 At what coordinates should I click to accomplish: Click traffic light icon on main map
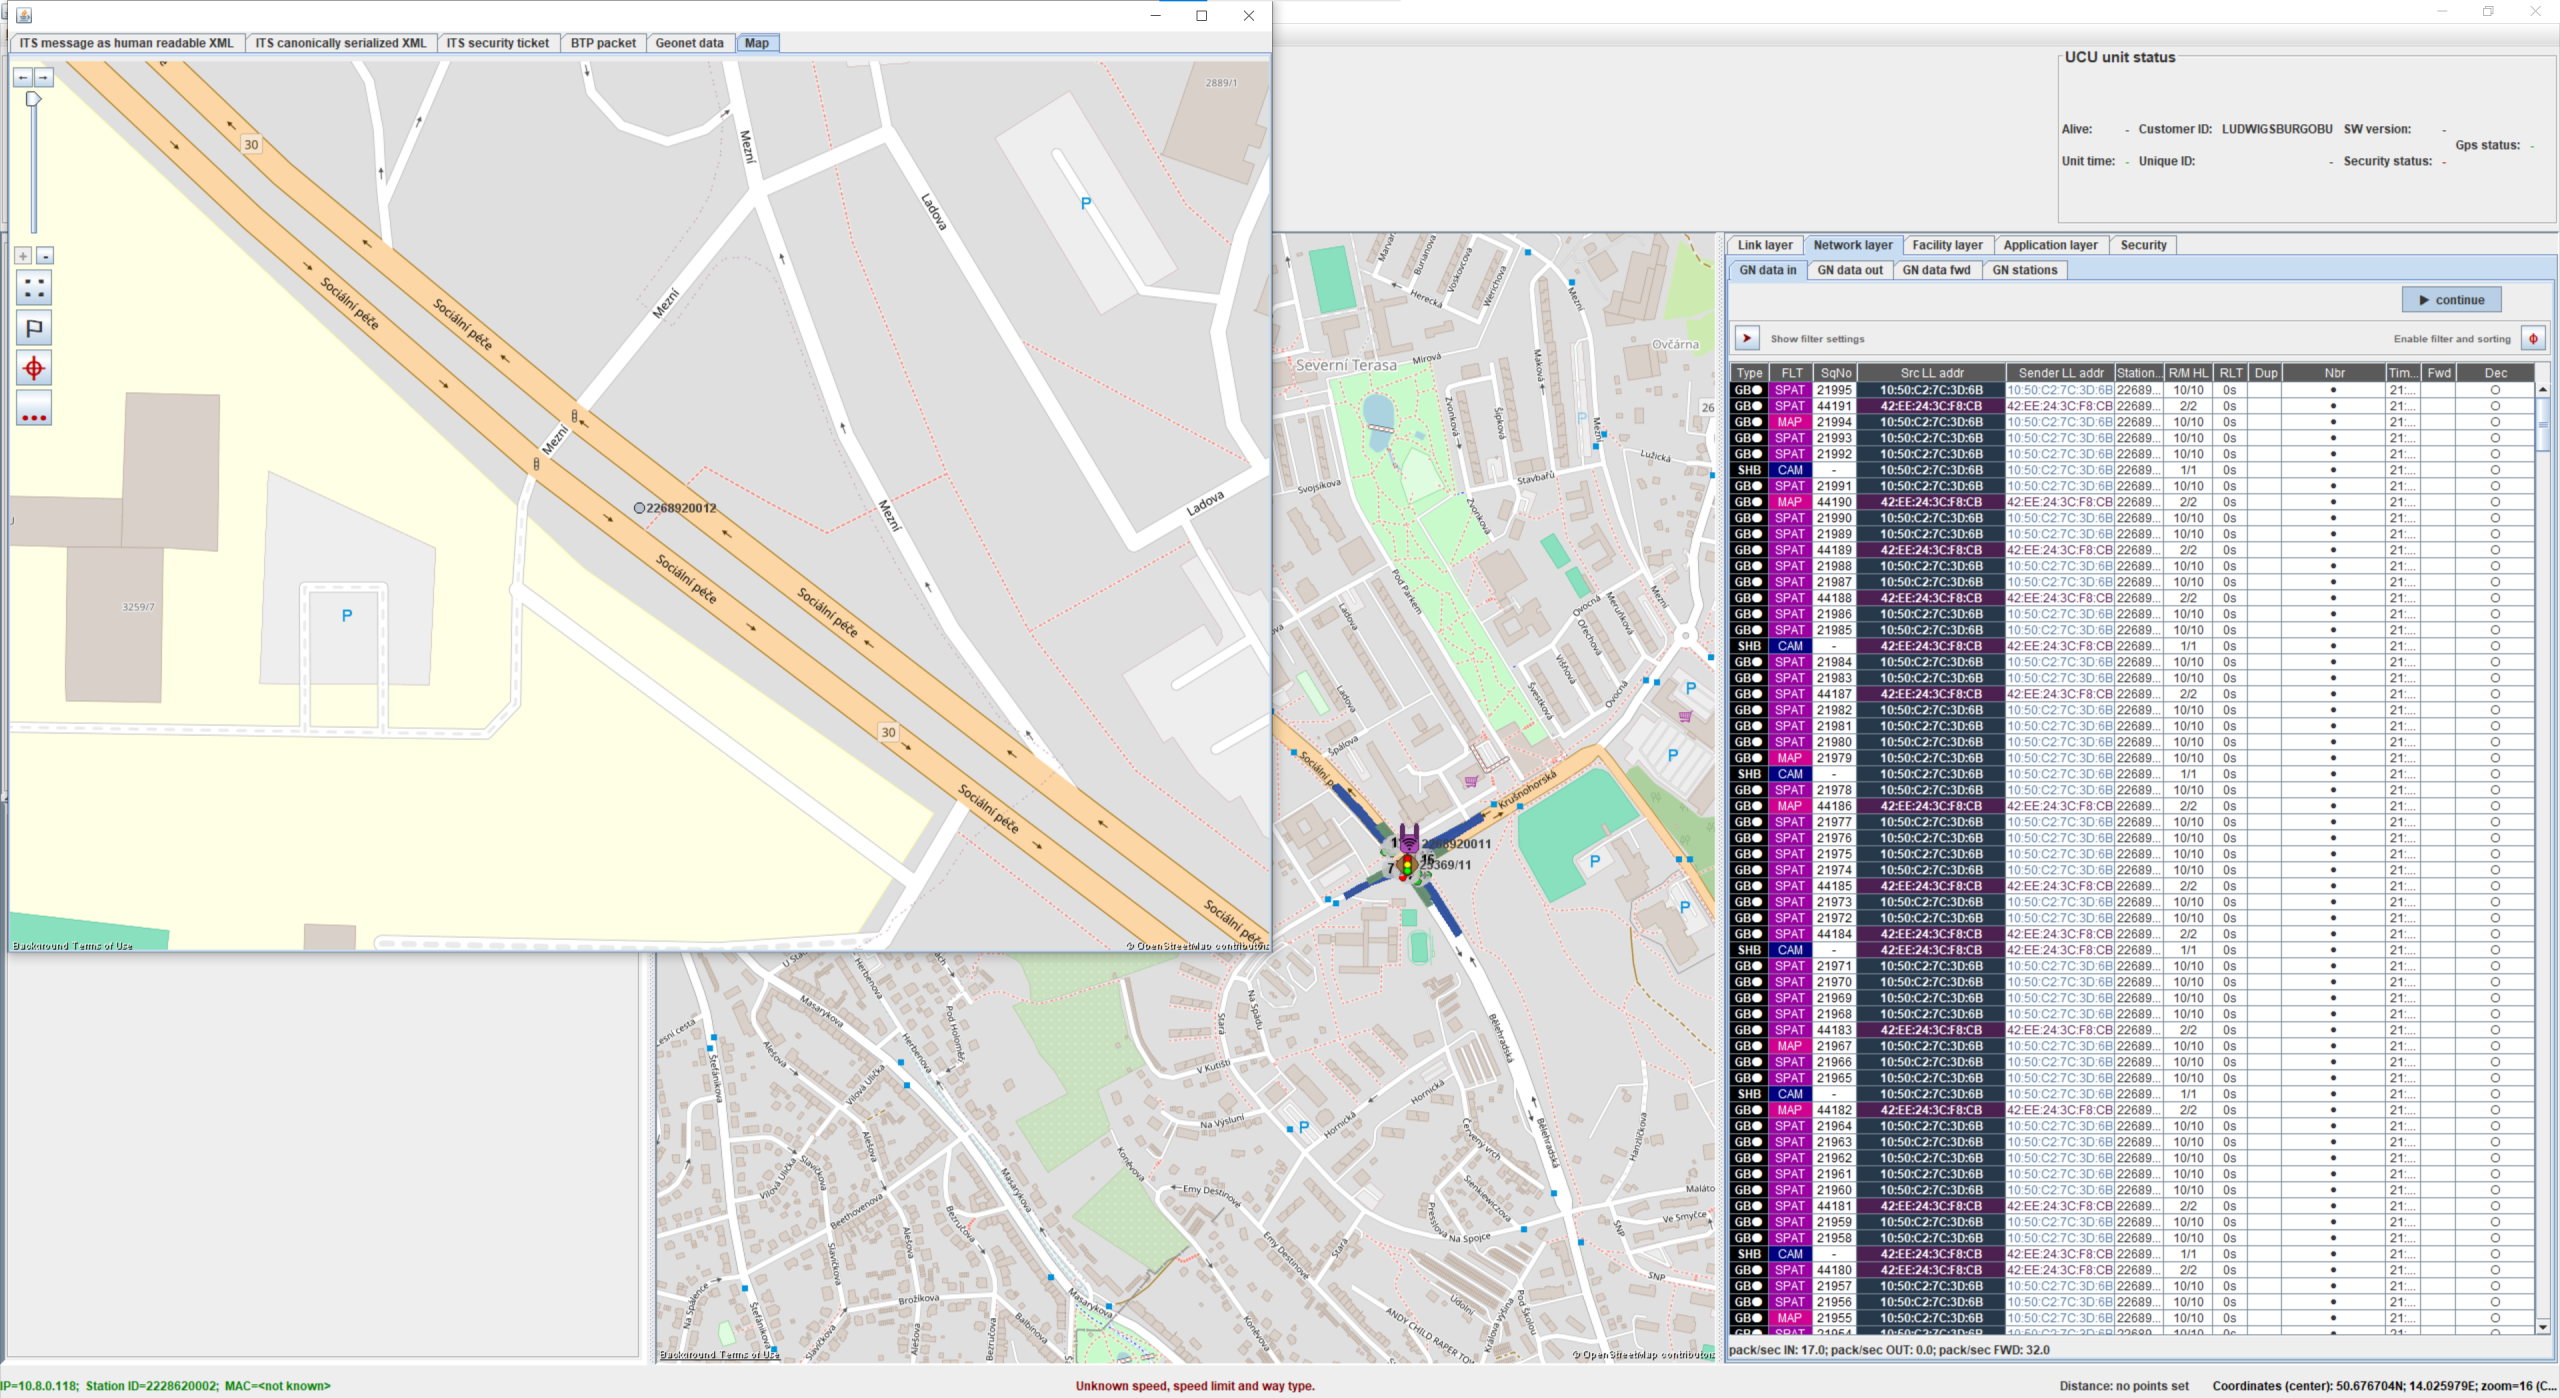[x=1408, y=868]
